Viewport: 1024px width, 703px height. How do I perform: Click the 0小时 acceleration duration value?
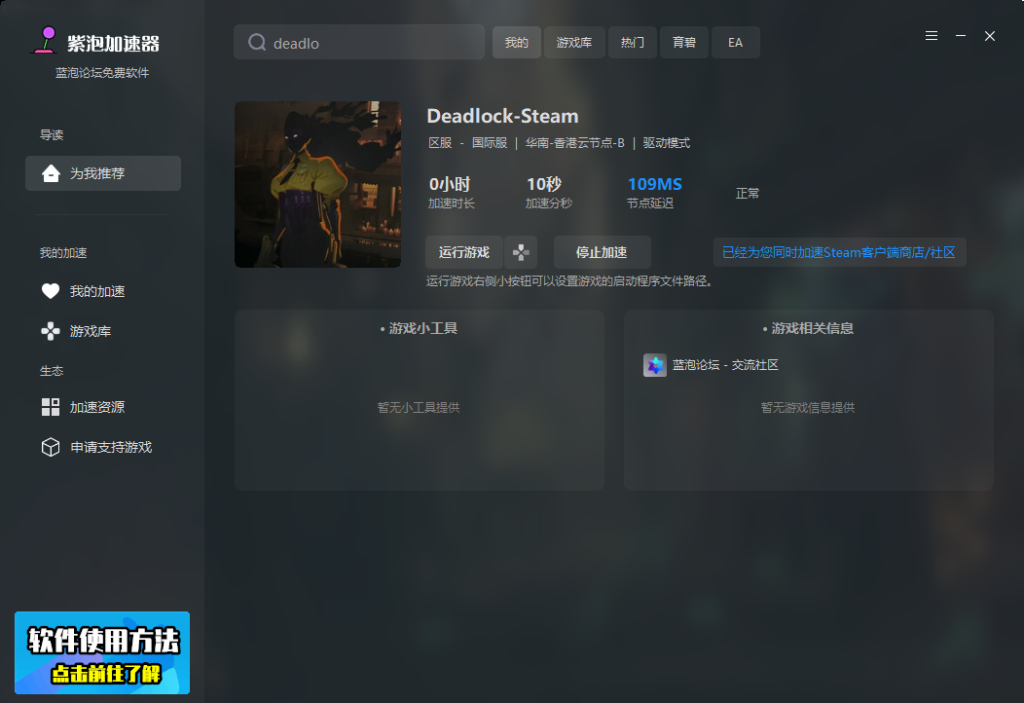[x=449, y=184]
